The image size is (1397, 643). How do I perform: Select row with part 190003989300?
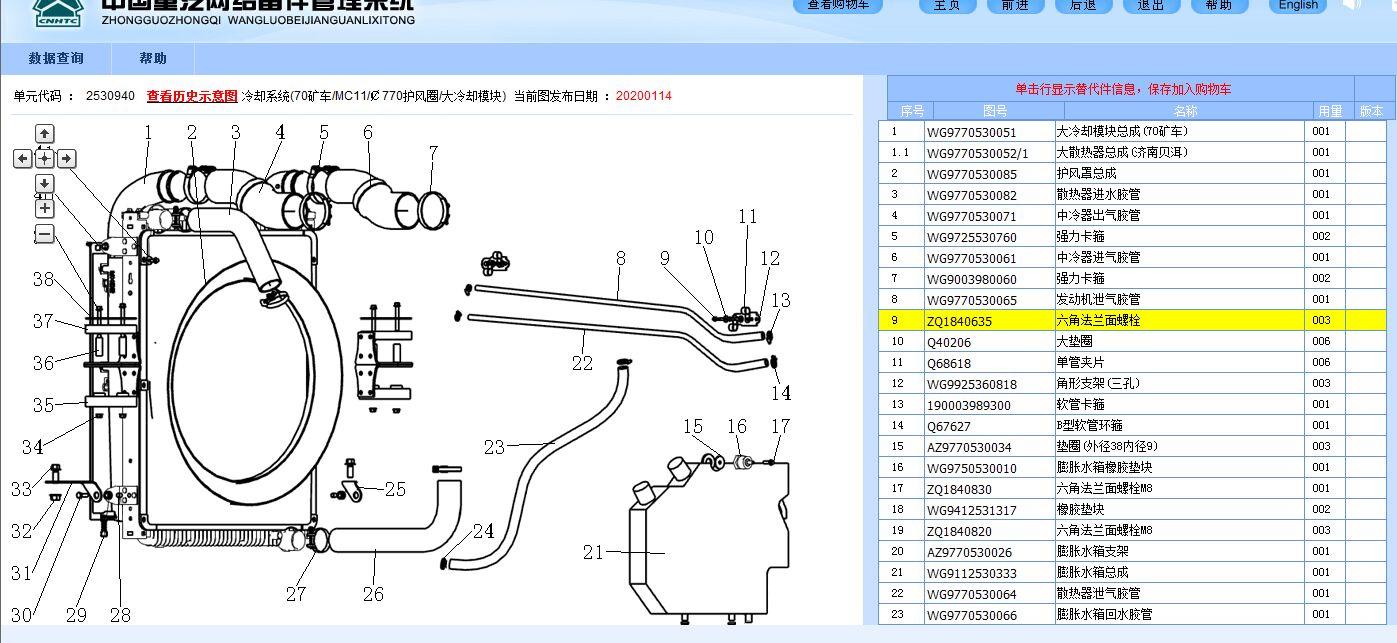click(x=1132, y=404)
